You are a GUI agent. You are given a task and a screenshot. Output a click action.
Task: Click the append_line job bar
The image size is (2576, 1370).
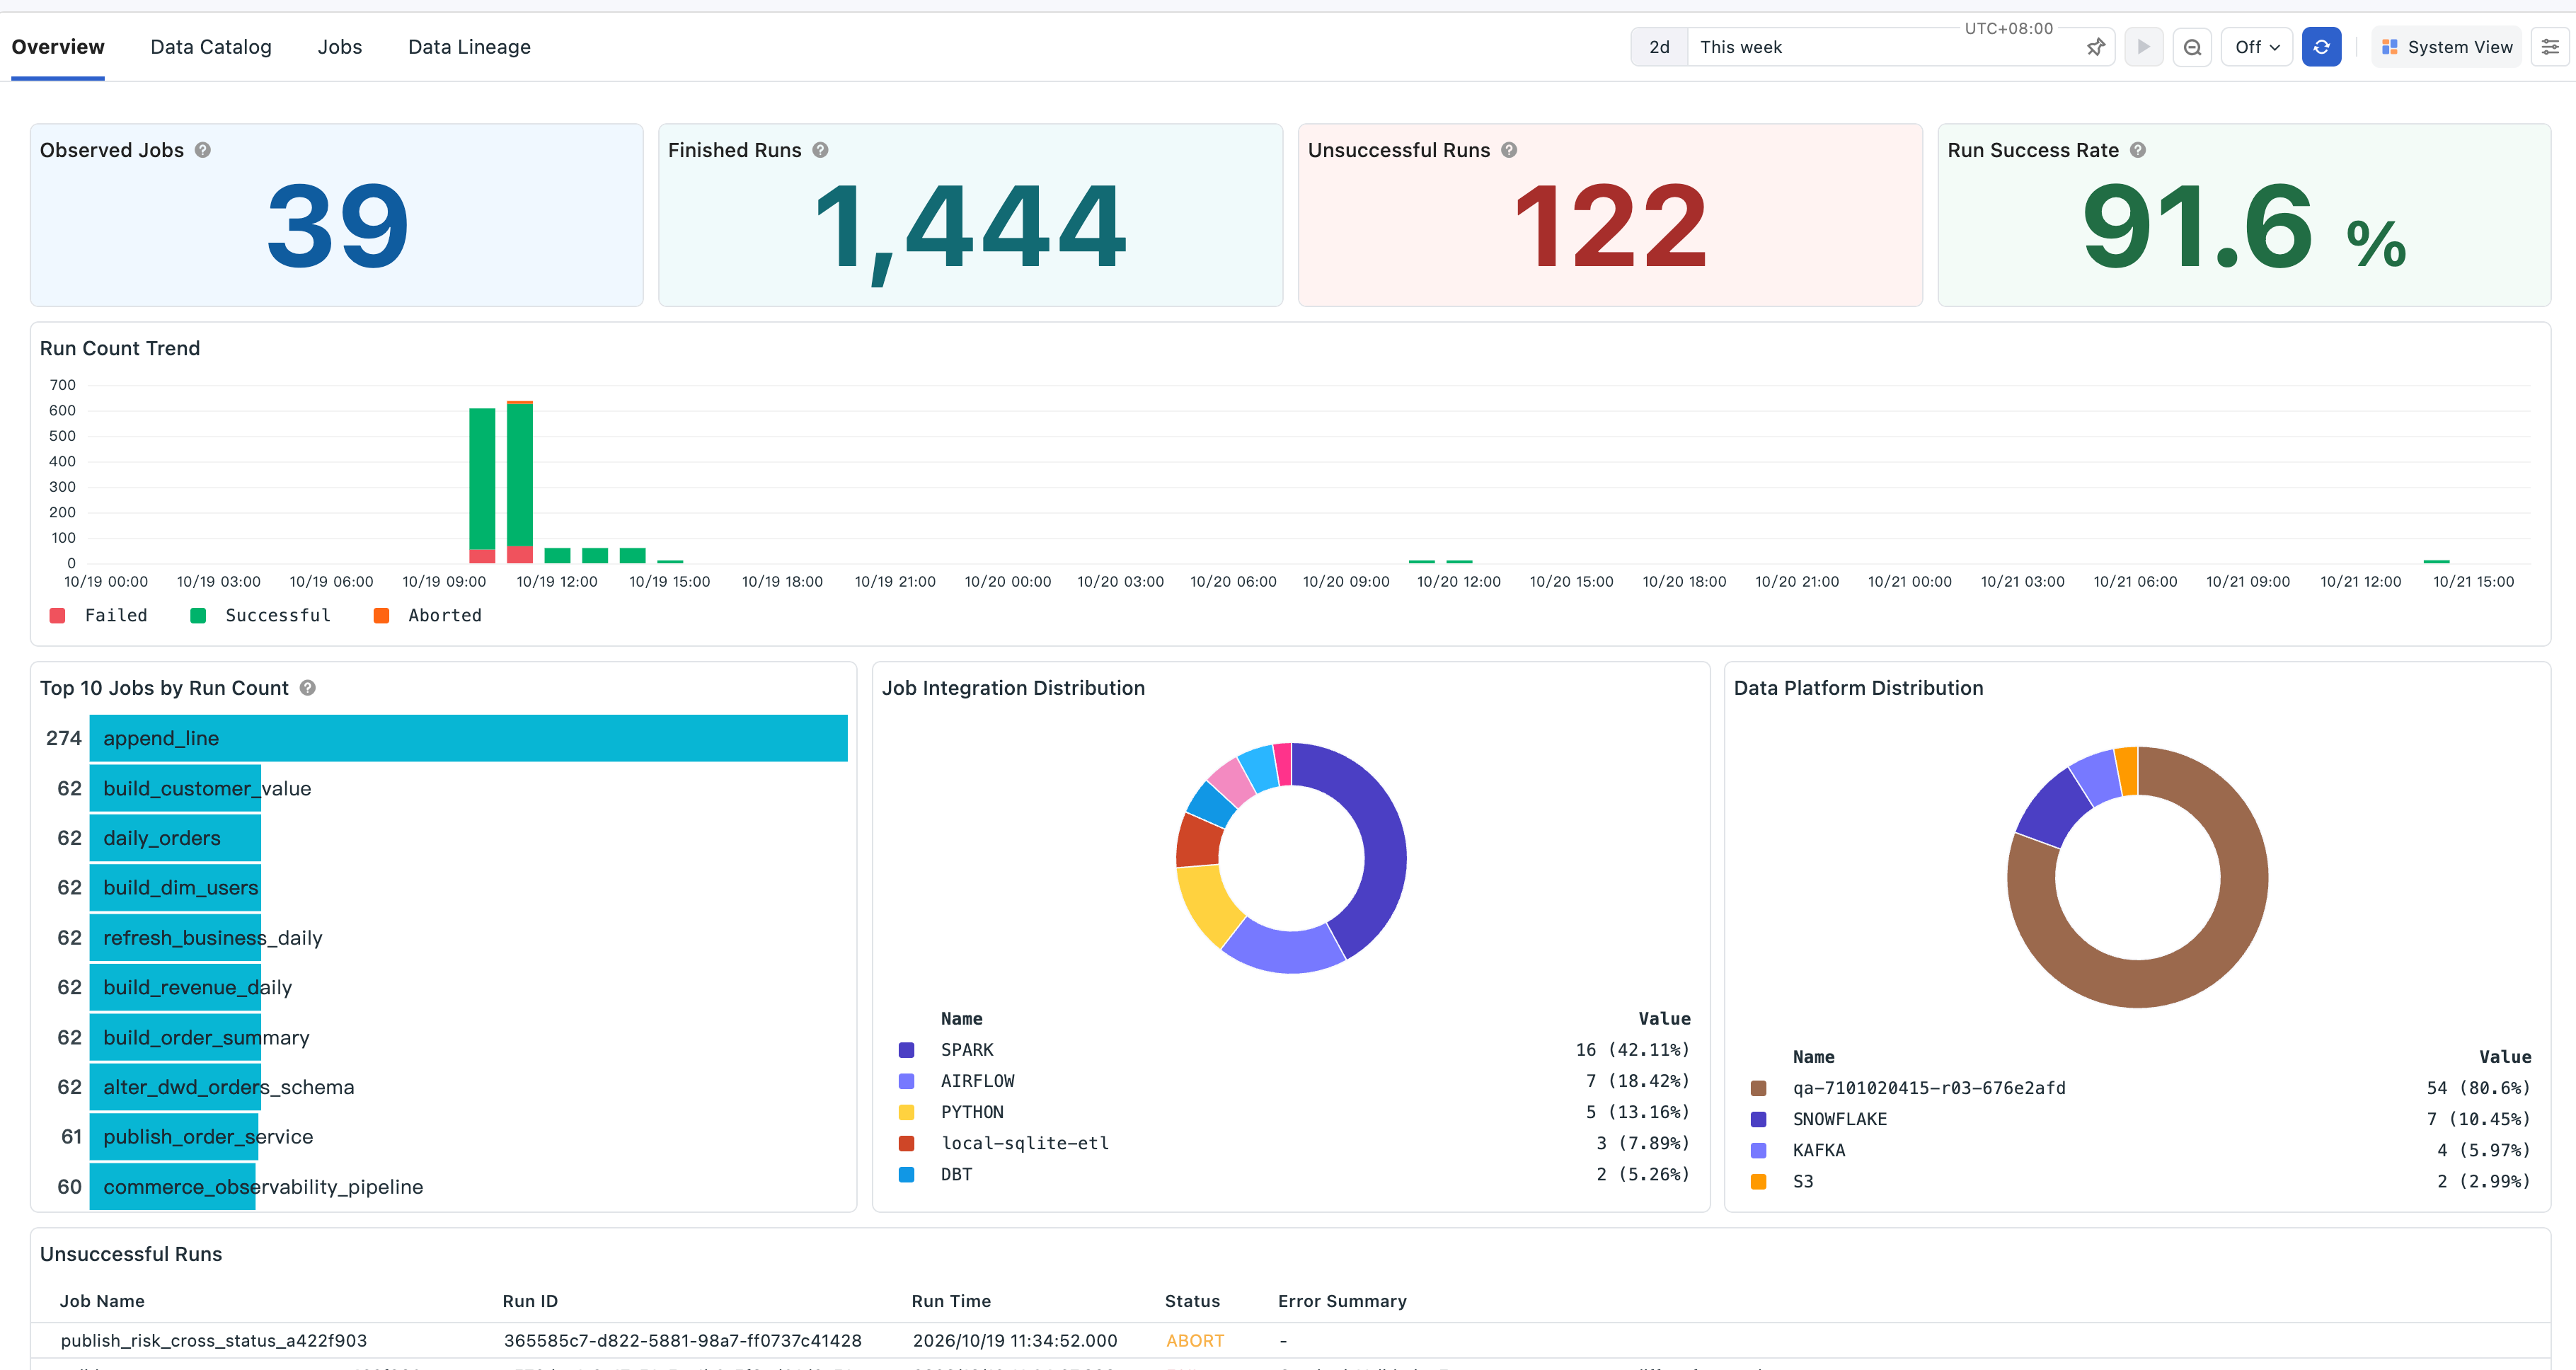468,738
